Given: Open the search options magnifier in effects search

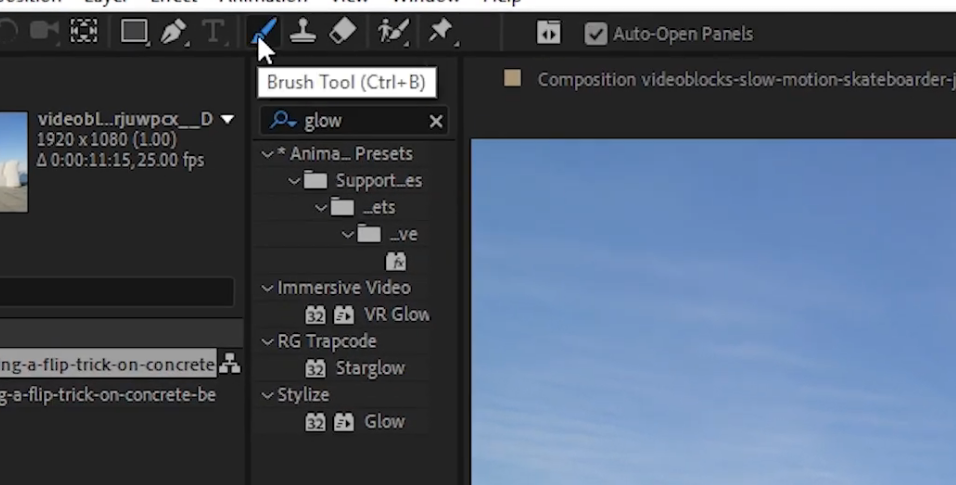Looking at the screenshot, I should (x=283, y=120).
